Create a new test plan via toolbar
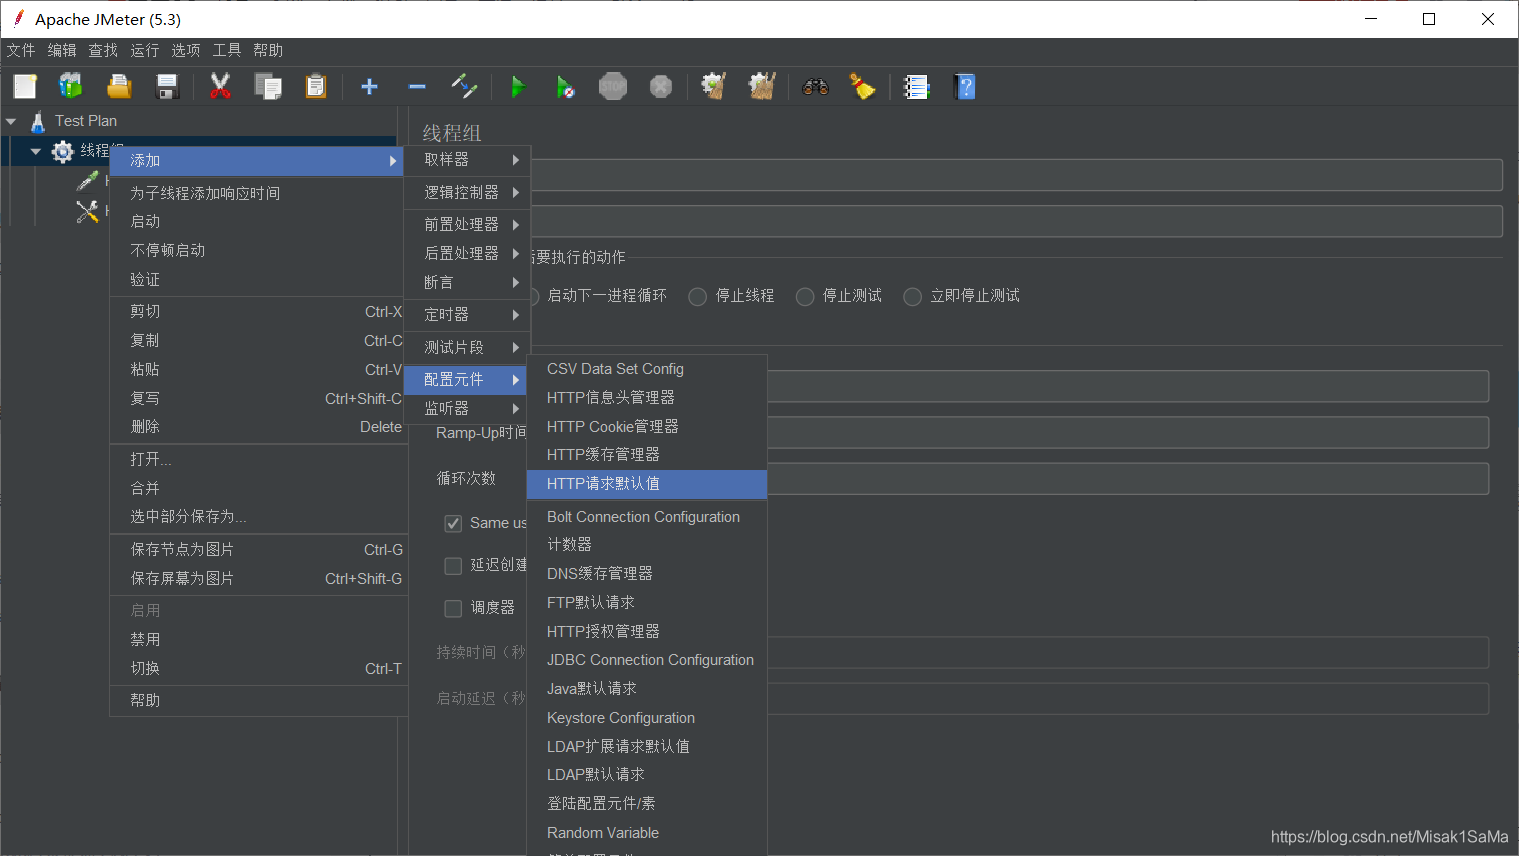 pos(24,86)
